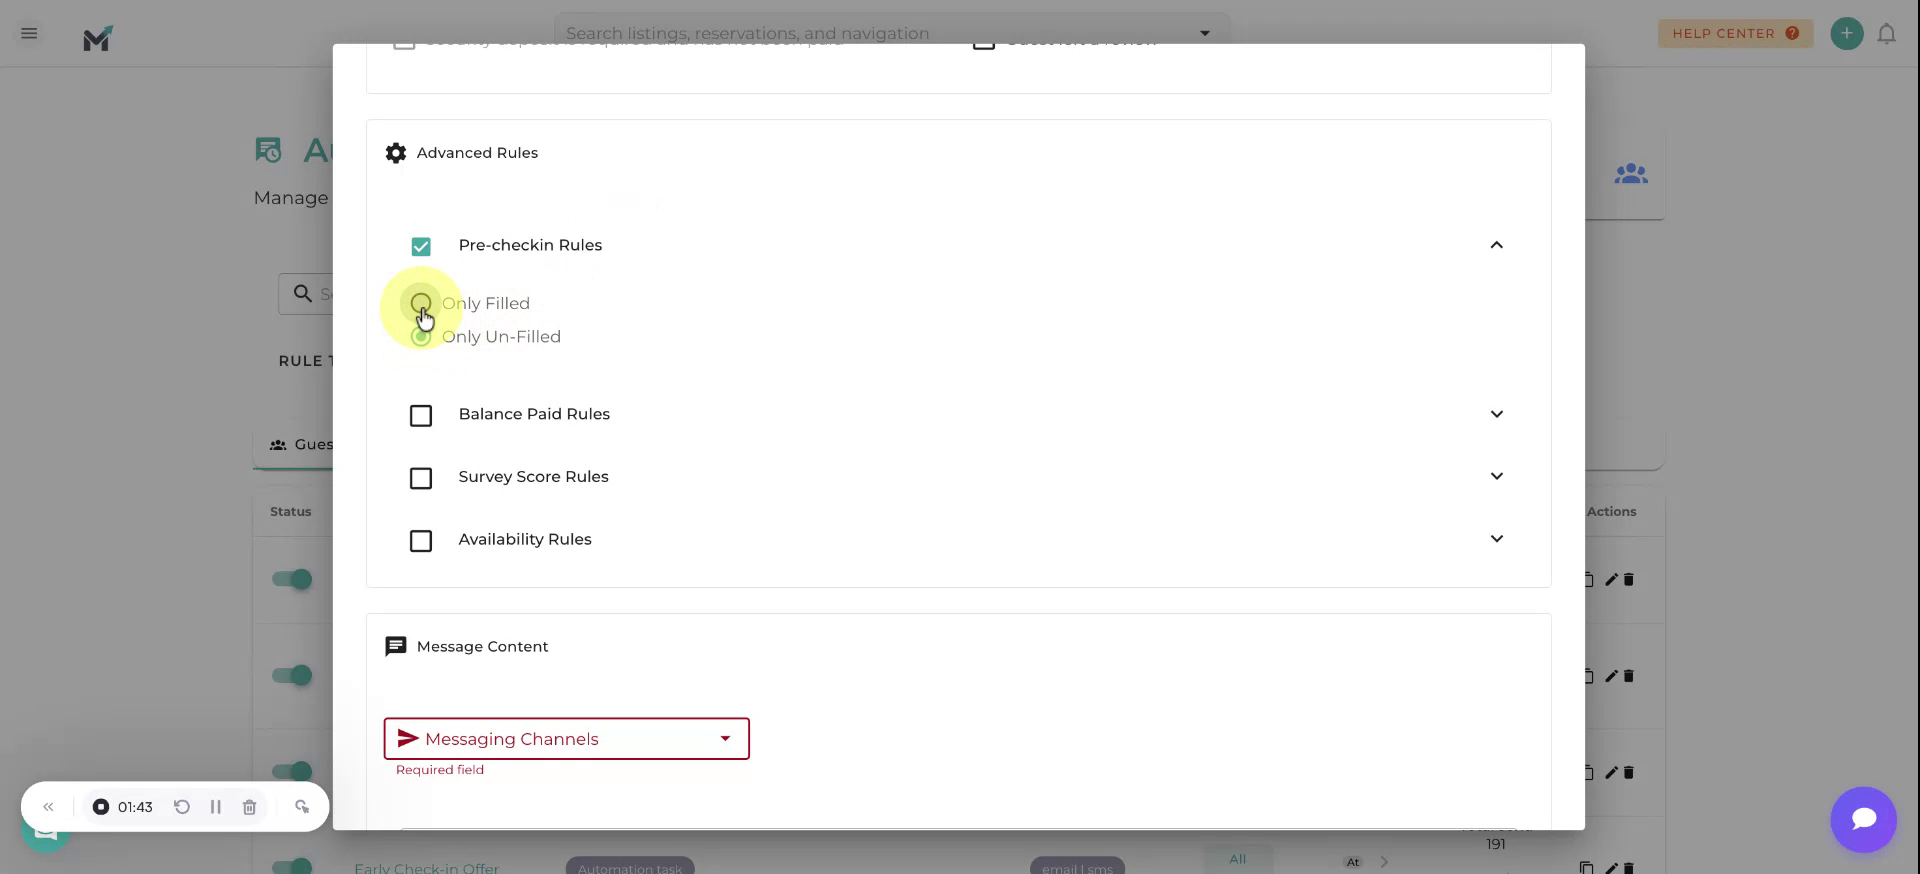Click the Pre-checkin Rules label
This screenshot has width=1920, height=874.
click(x=530, y=245)
